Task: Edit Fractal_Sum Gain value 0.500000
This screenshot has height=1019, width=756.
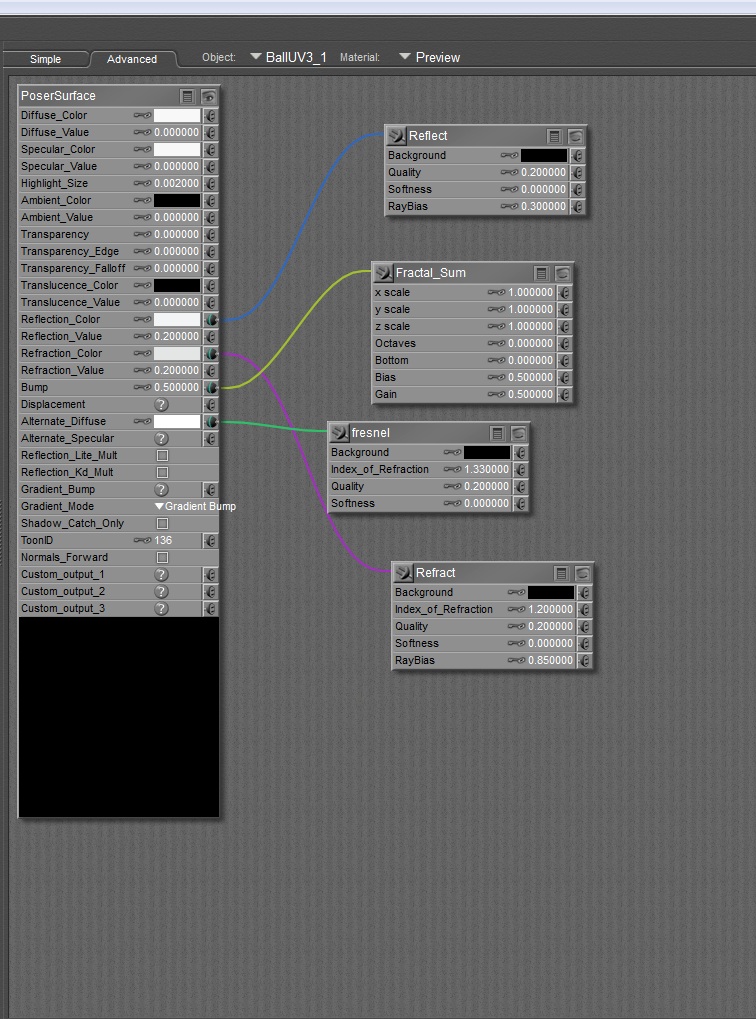Action: click(x=530, y=394)
